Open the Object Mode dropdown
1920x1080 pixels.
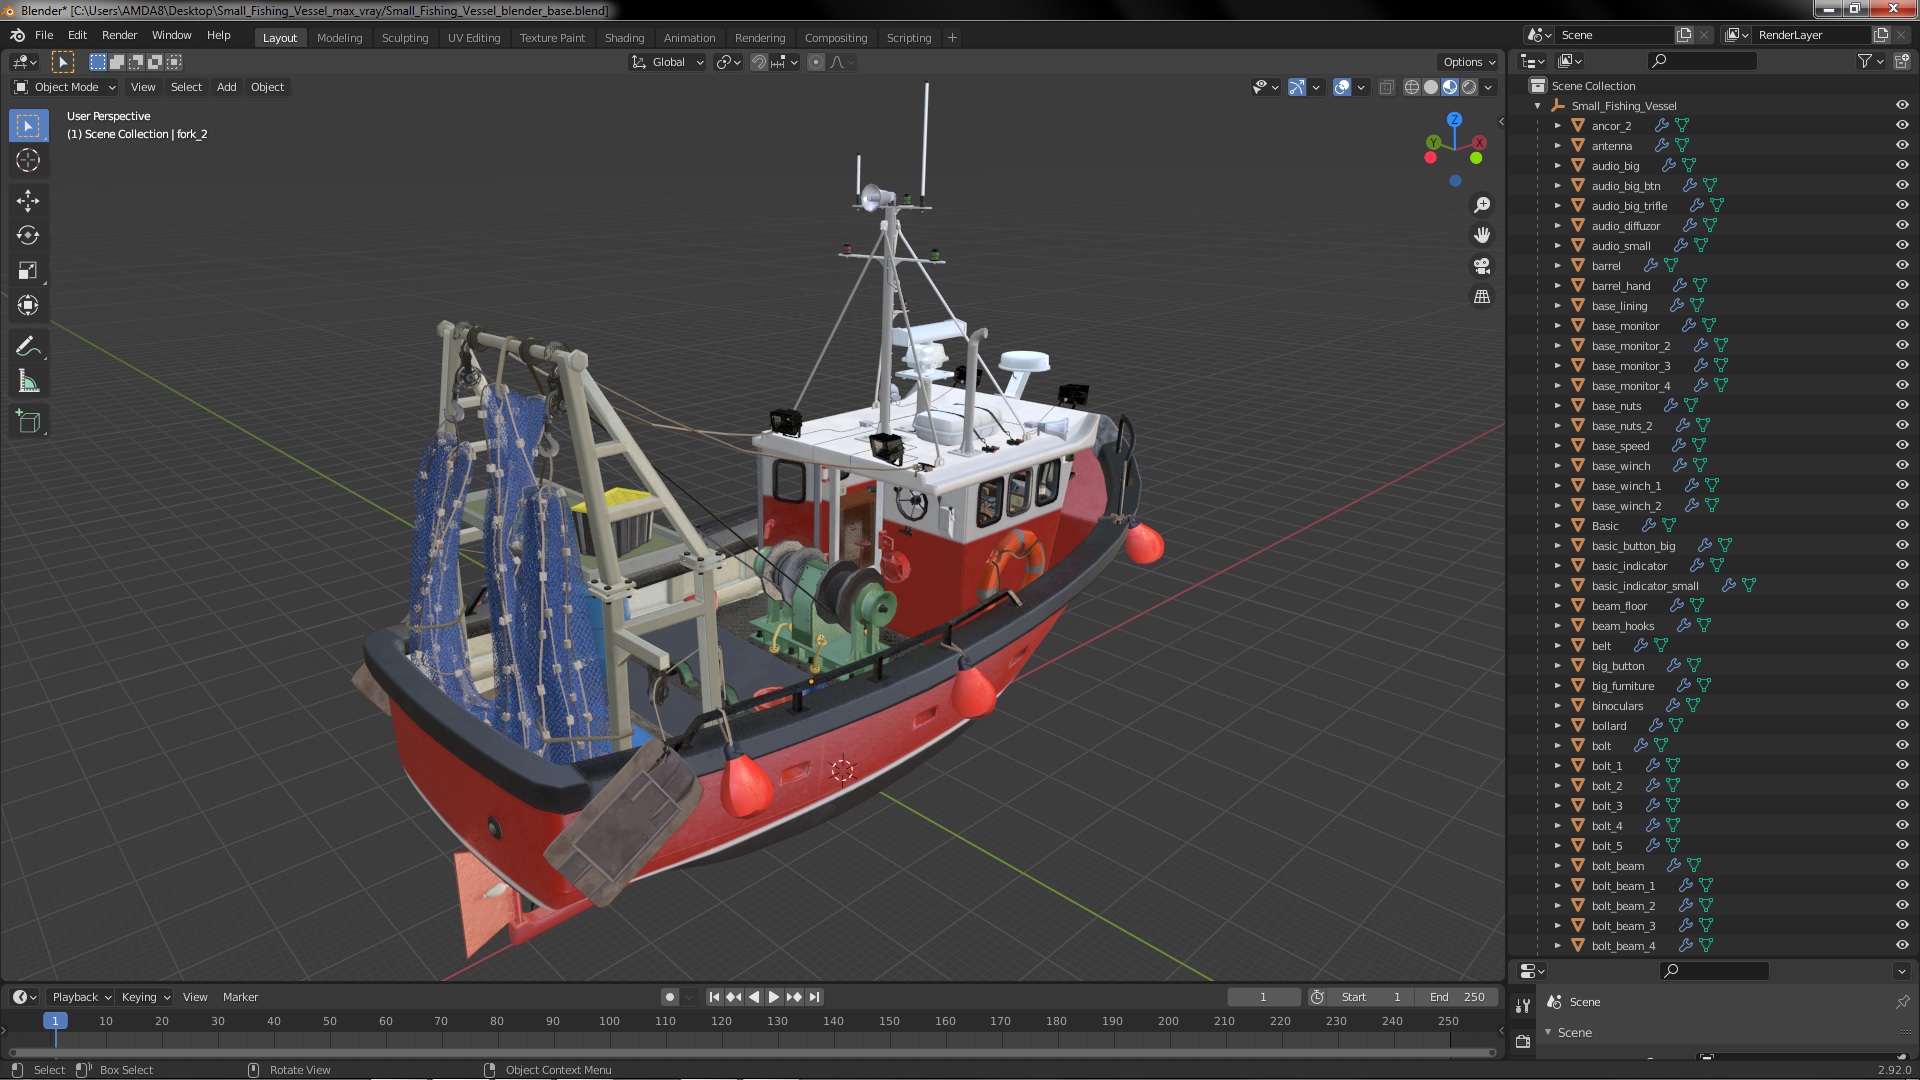click(x=65, y=87)
